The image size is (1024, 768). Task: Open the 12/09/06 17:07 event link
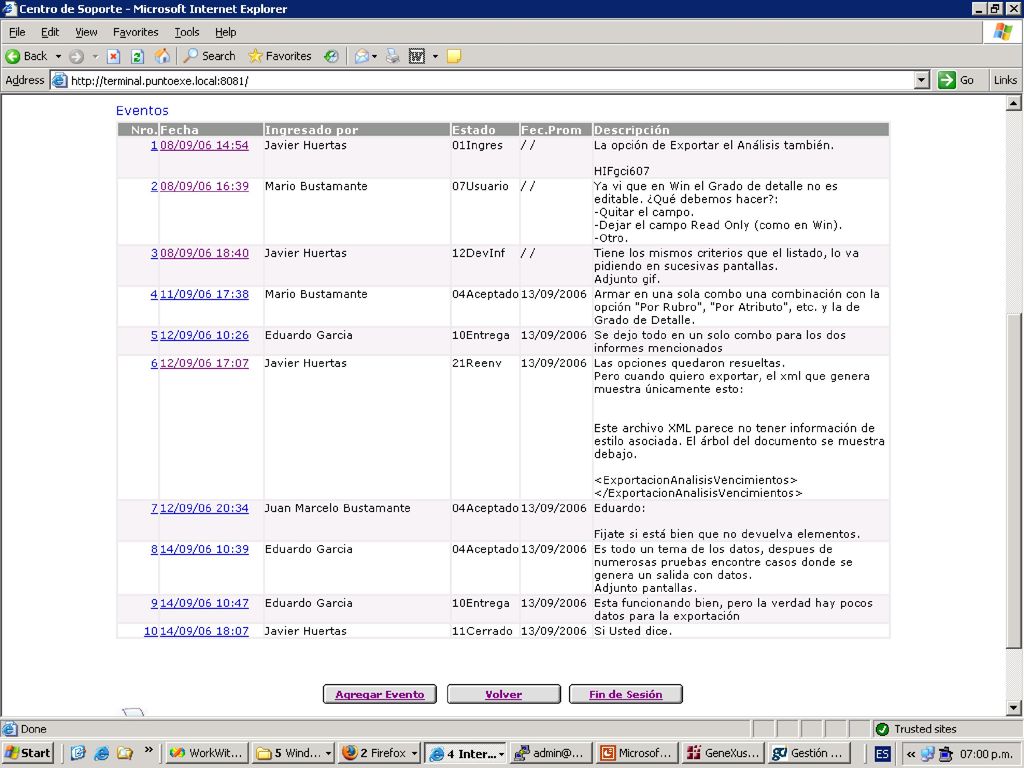coord(204,363)
